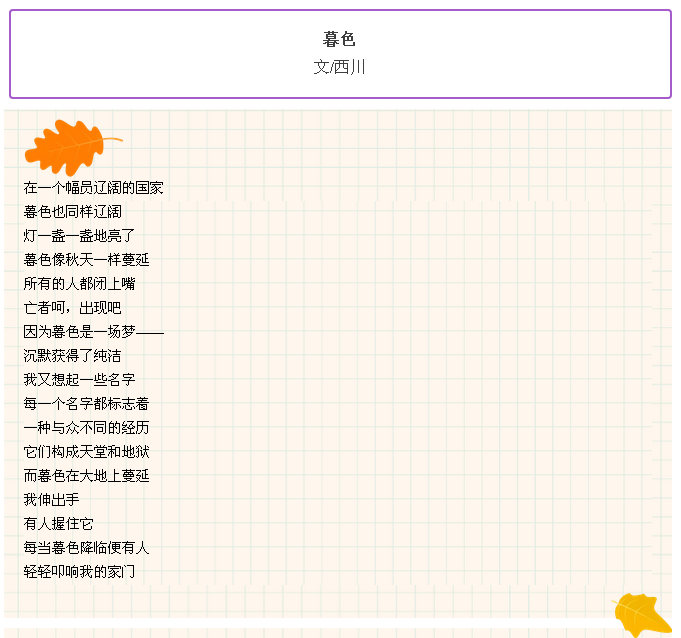Click the line 沉默获得了纯洁
The image size is (681, 638).
pos(73,356)
